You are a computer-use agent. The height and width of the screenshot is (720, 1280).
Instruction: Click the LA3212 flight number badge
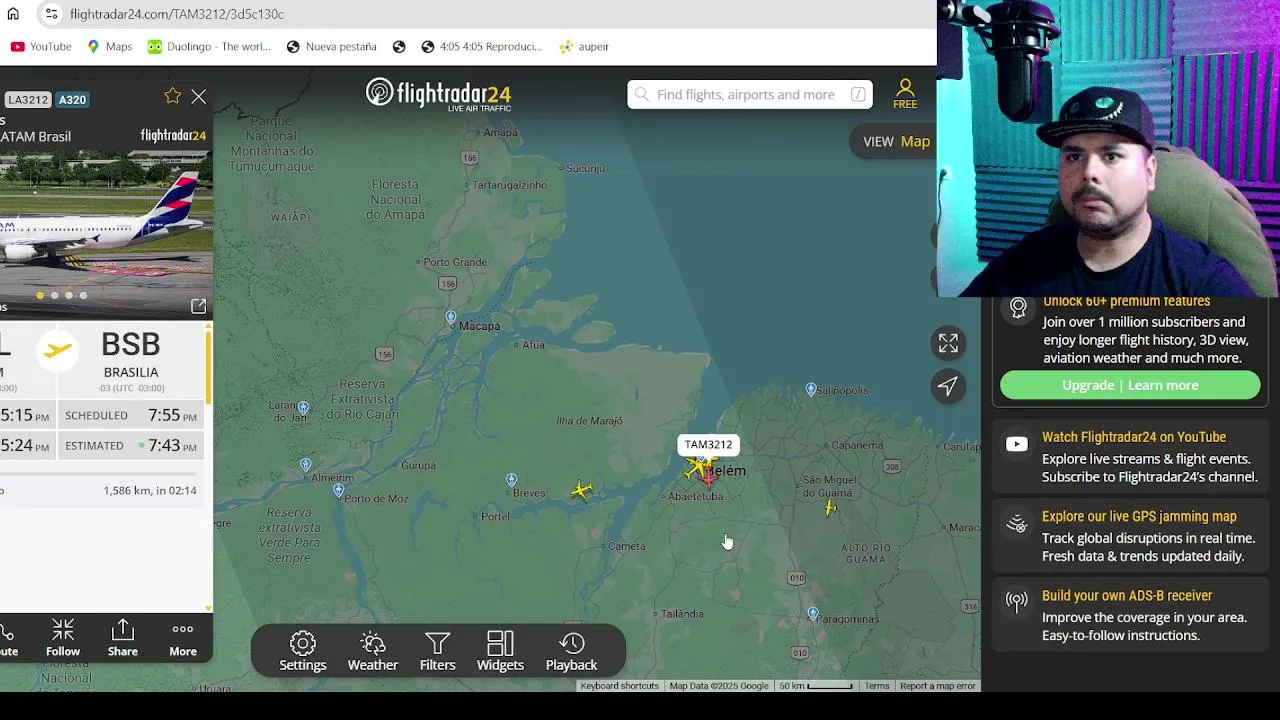pyautogui.click(x=27, y=99)
